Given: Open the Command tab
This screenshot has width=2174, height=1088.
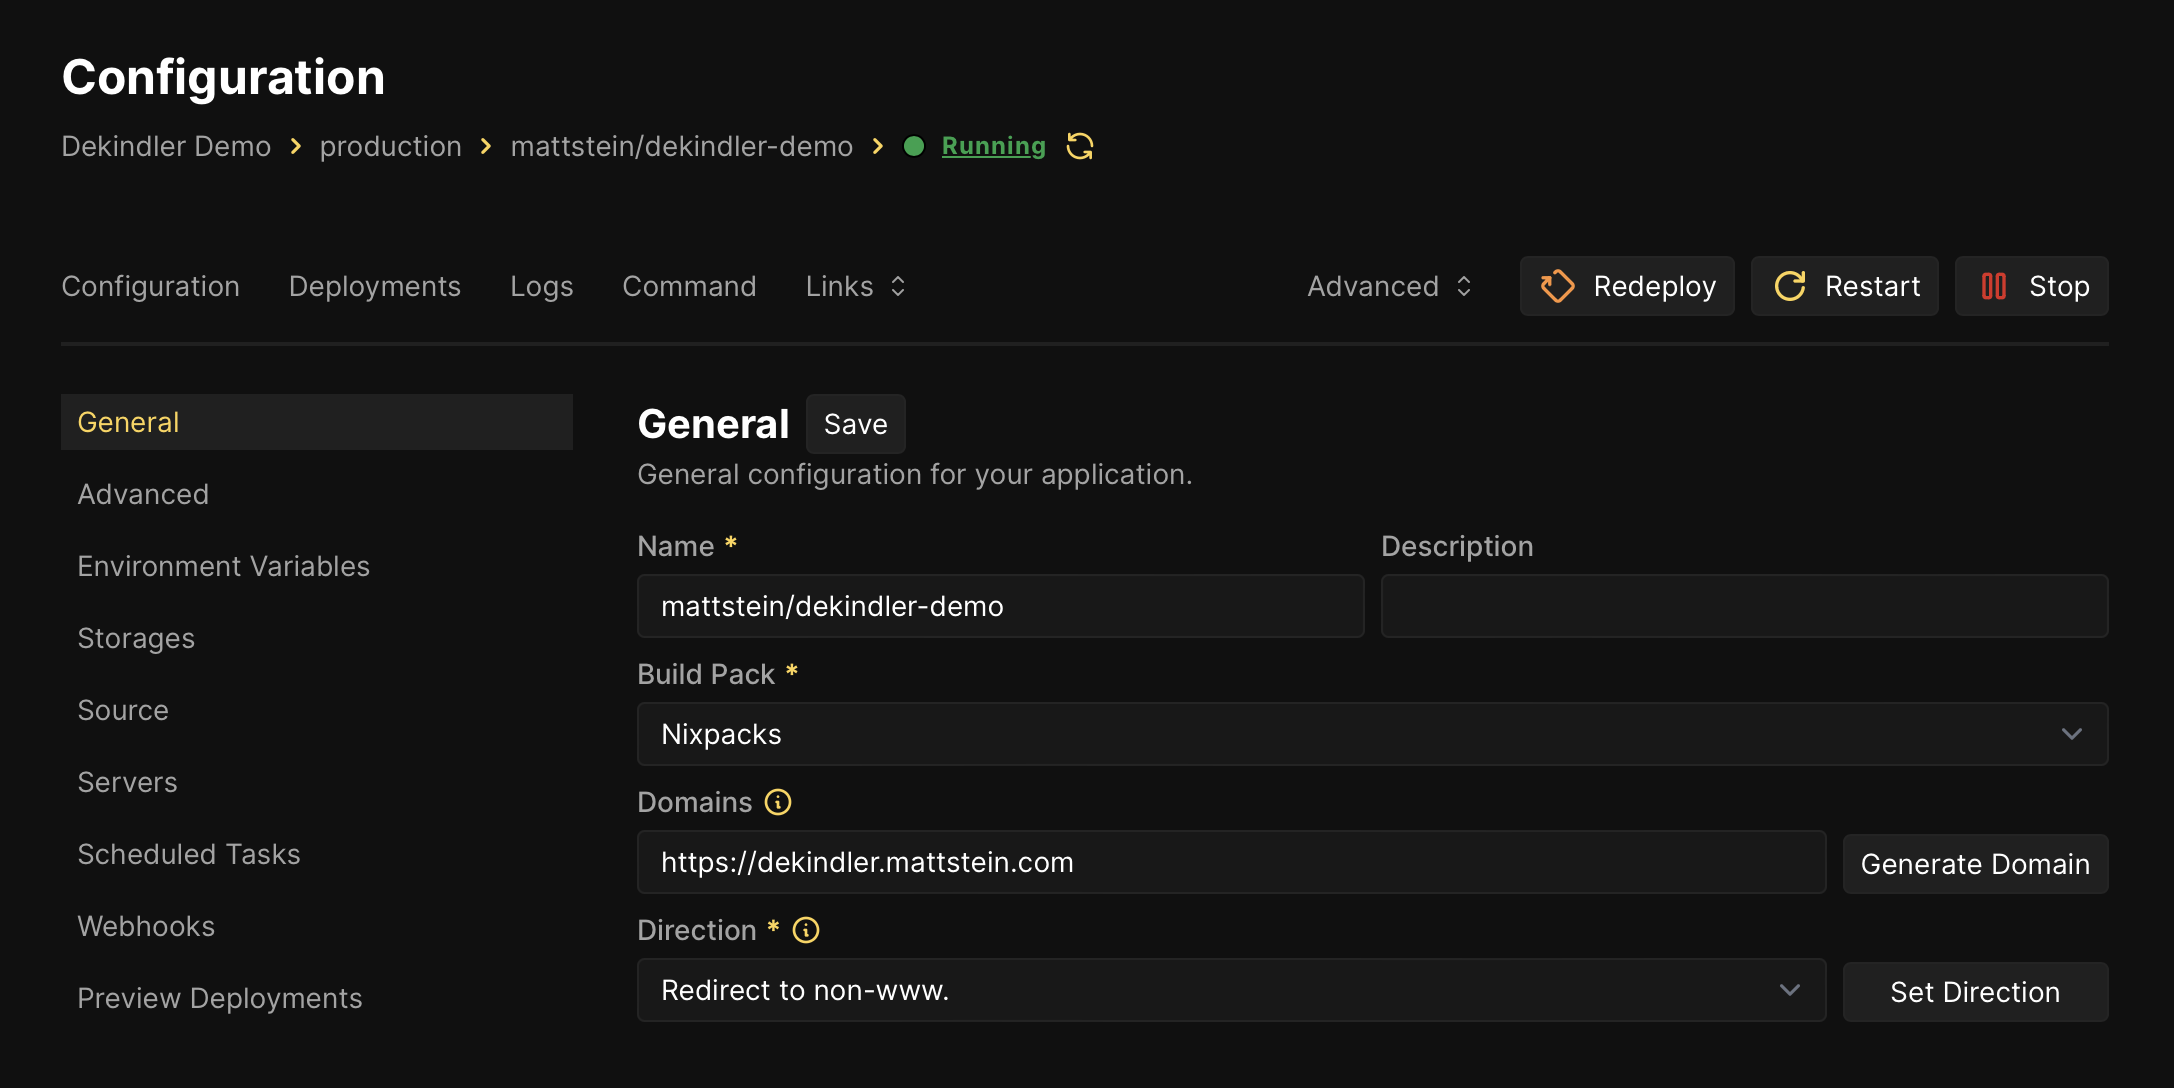Looking at the screenshot, I should click(689, 286).
